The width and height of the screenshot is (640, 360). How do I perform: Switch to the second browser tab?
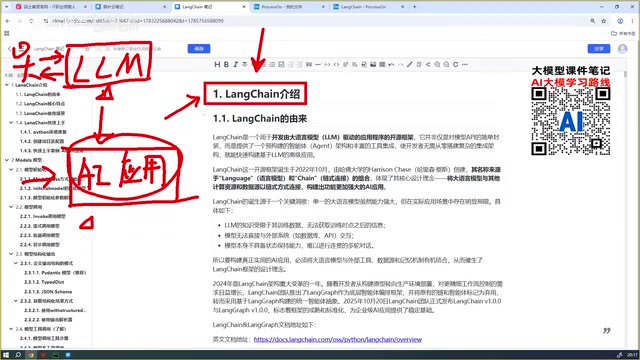click(131, 7)
